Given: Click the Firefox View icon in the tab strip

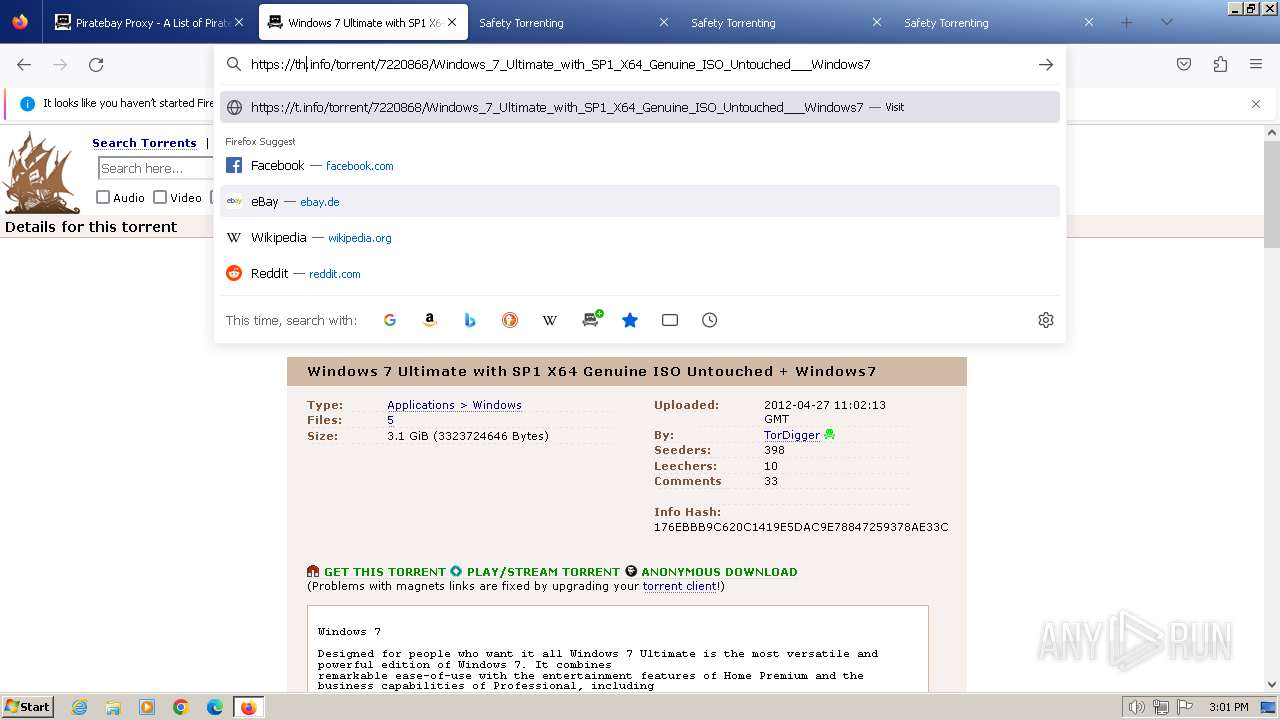Looking at the screenshot, I should (20, 22).
